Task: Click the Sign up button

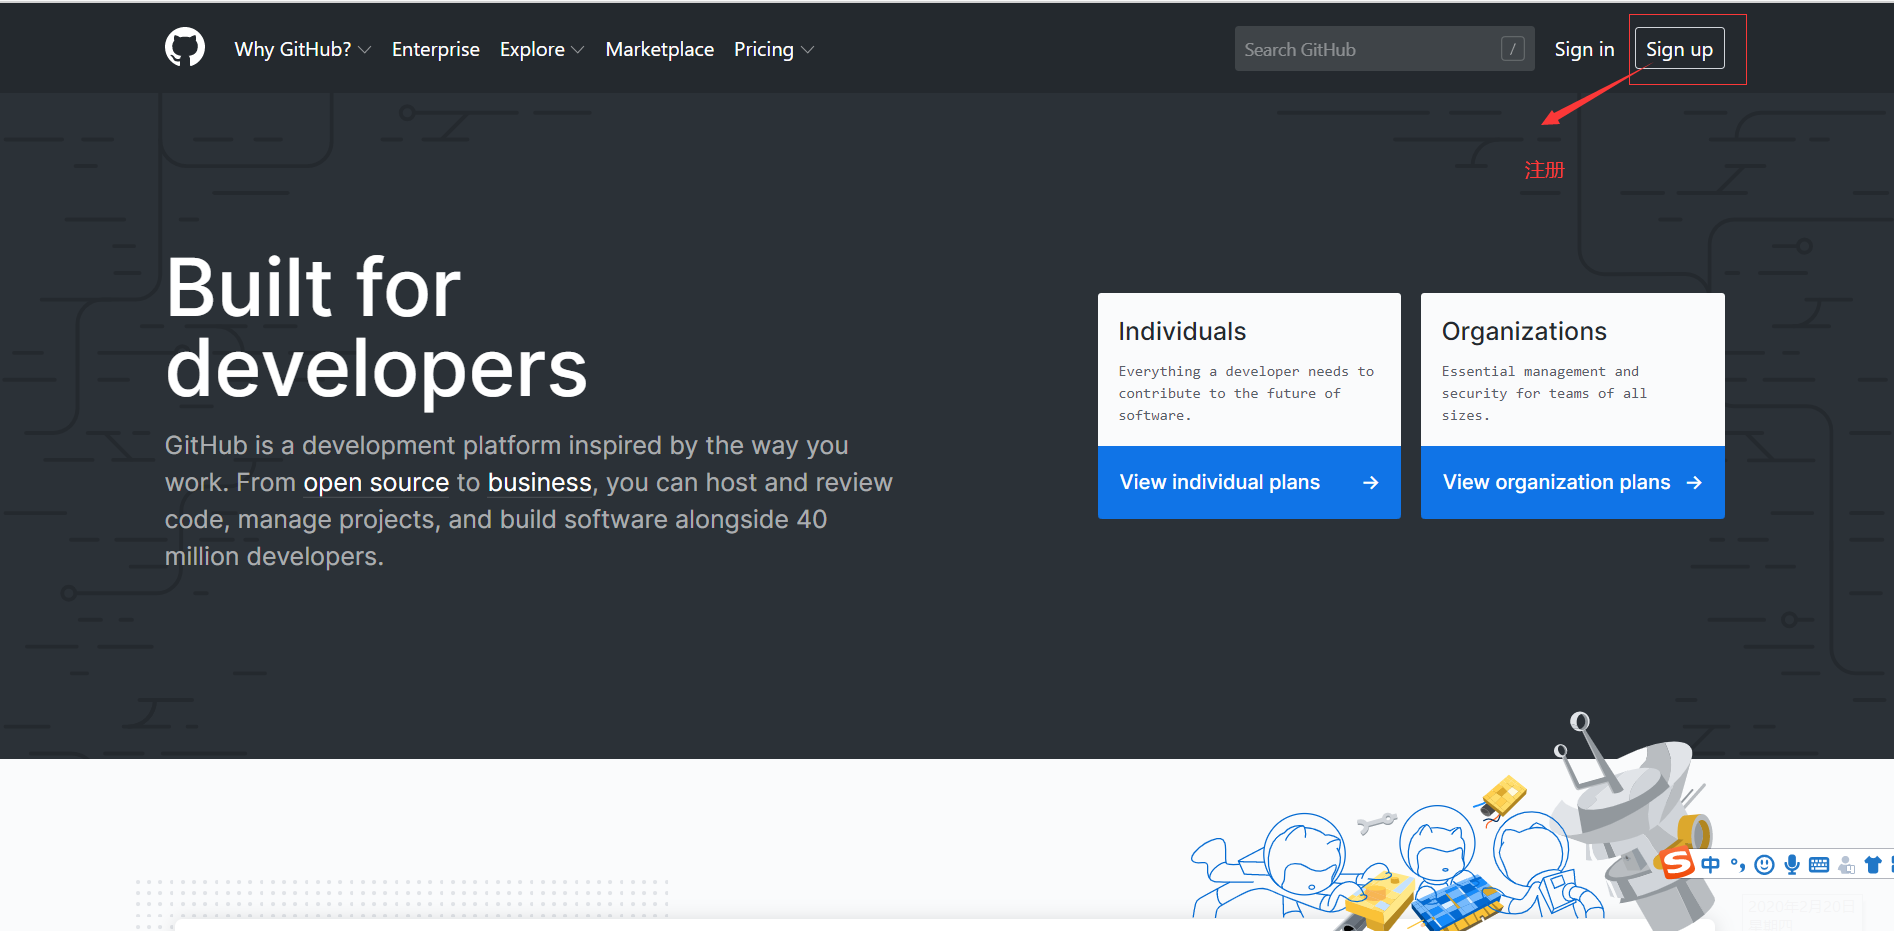Action: (x=1679, y=49)
